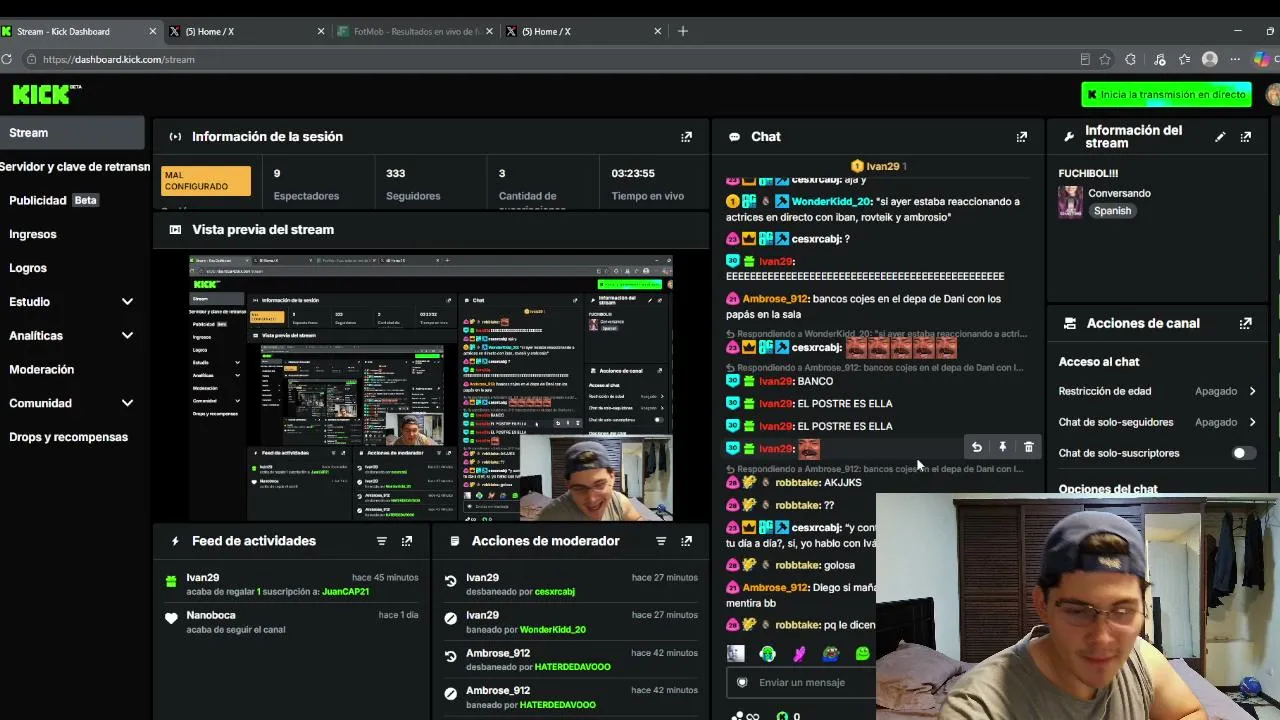Pop out the Chat panel
1280x720 pixels.
point(1021,137)
